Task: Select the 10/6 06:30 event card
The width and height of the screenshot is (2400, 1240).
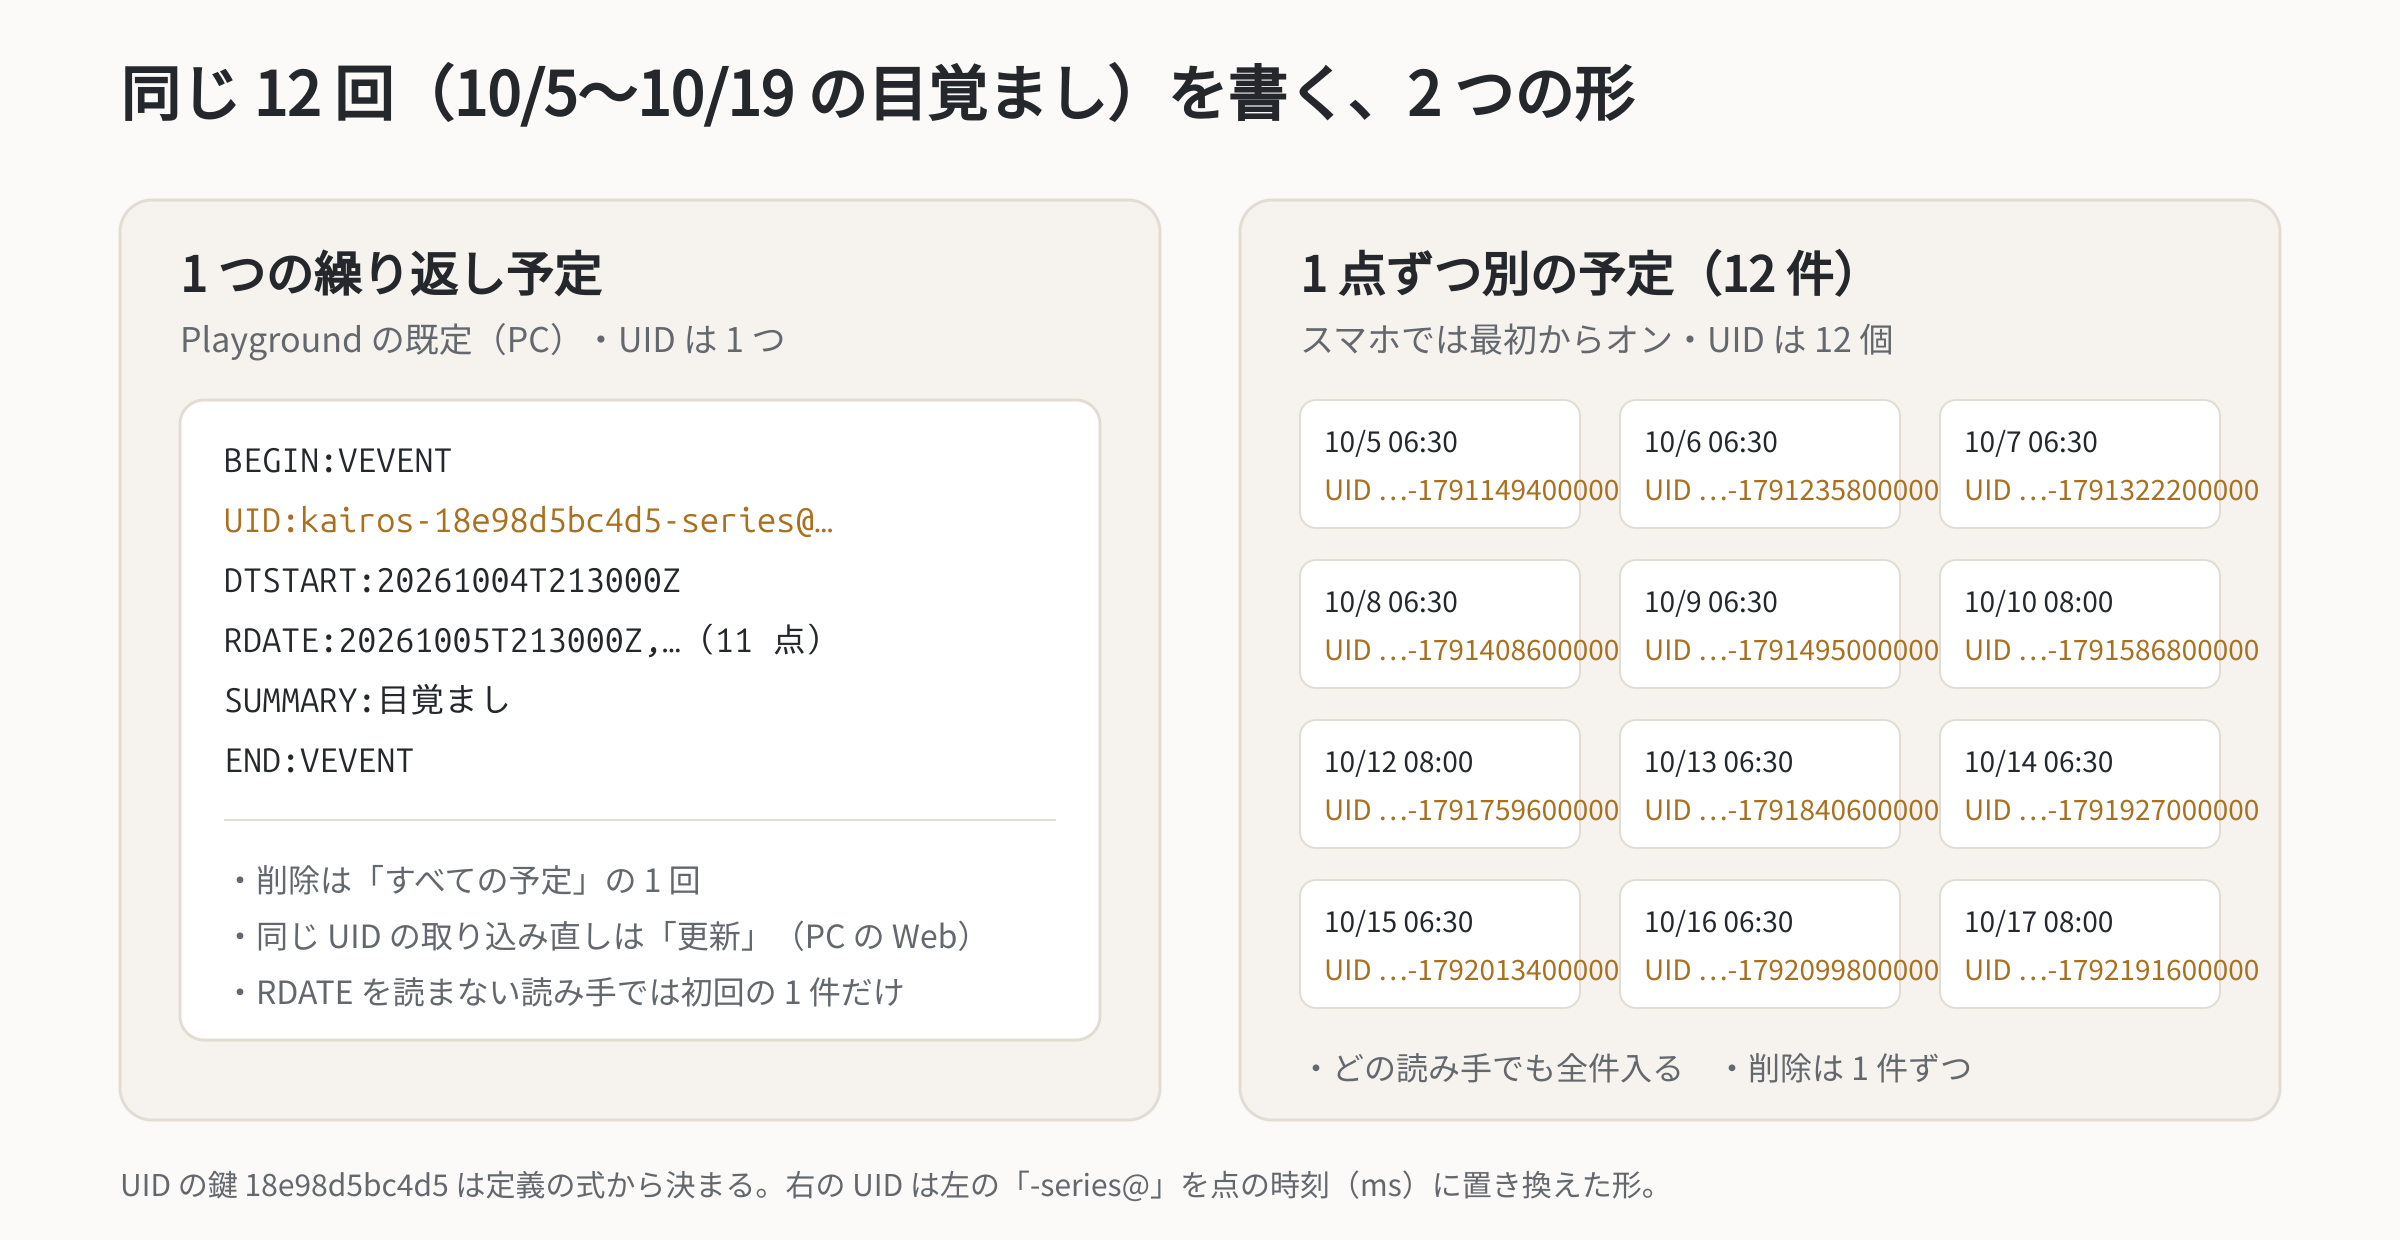Action: click(1760, 464)
